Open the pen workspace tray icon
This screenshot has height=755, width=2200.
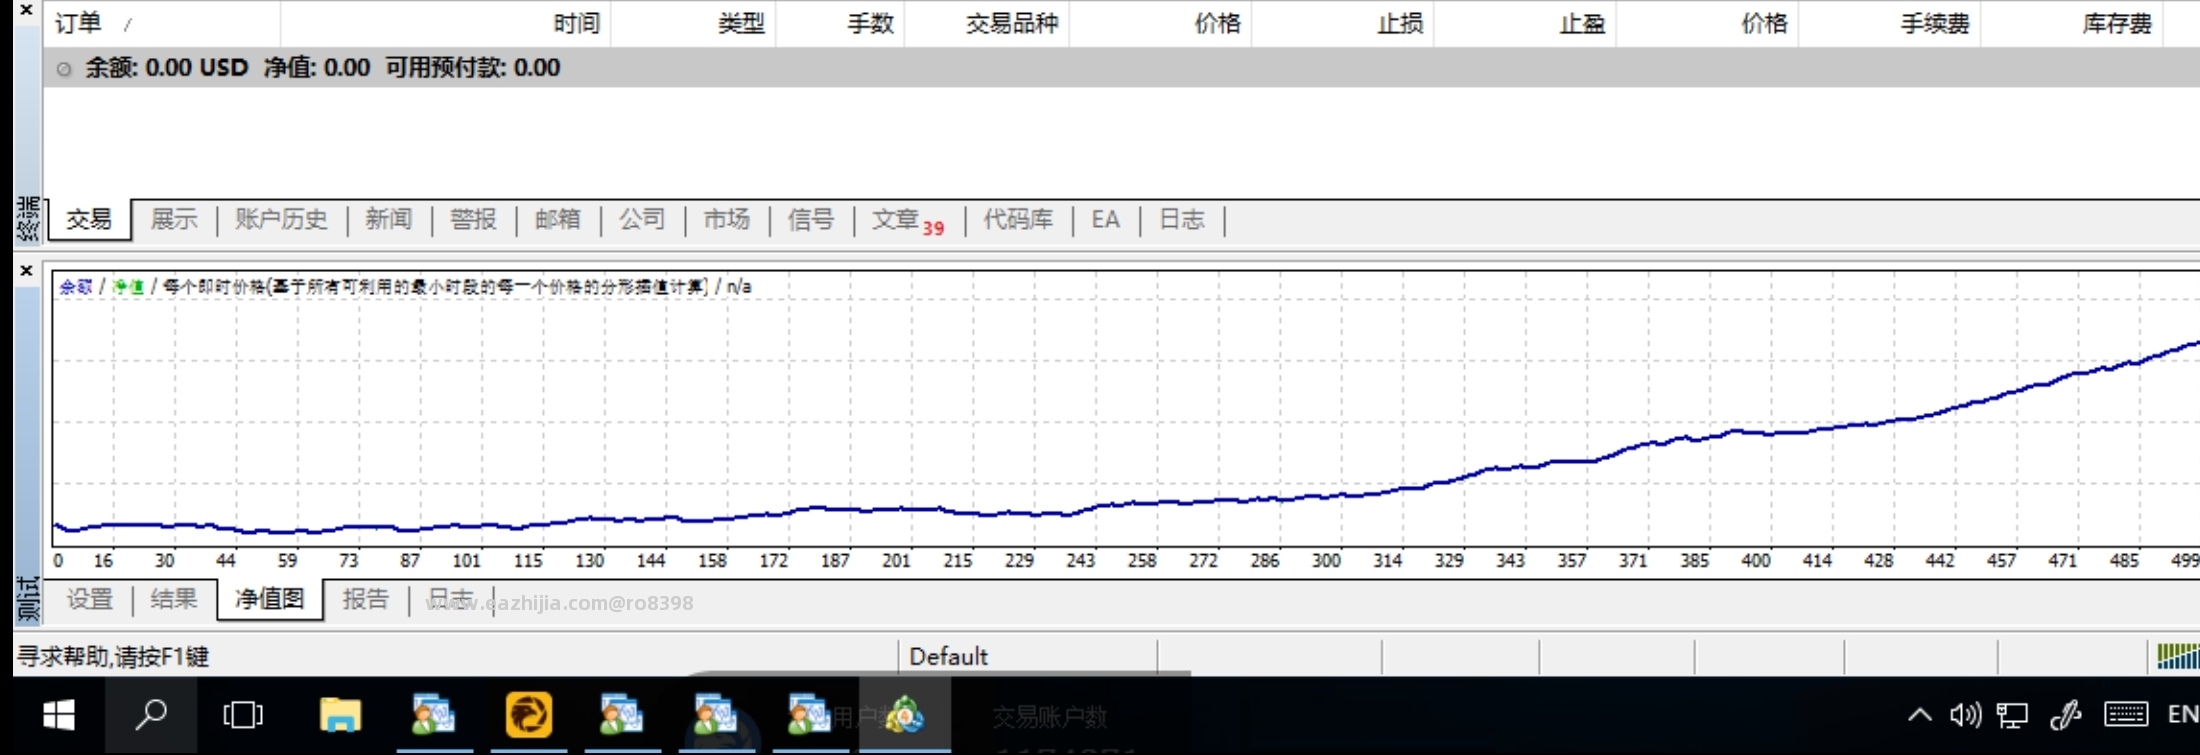tap(2065, 715)
